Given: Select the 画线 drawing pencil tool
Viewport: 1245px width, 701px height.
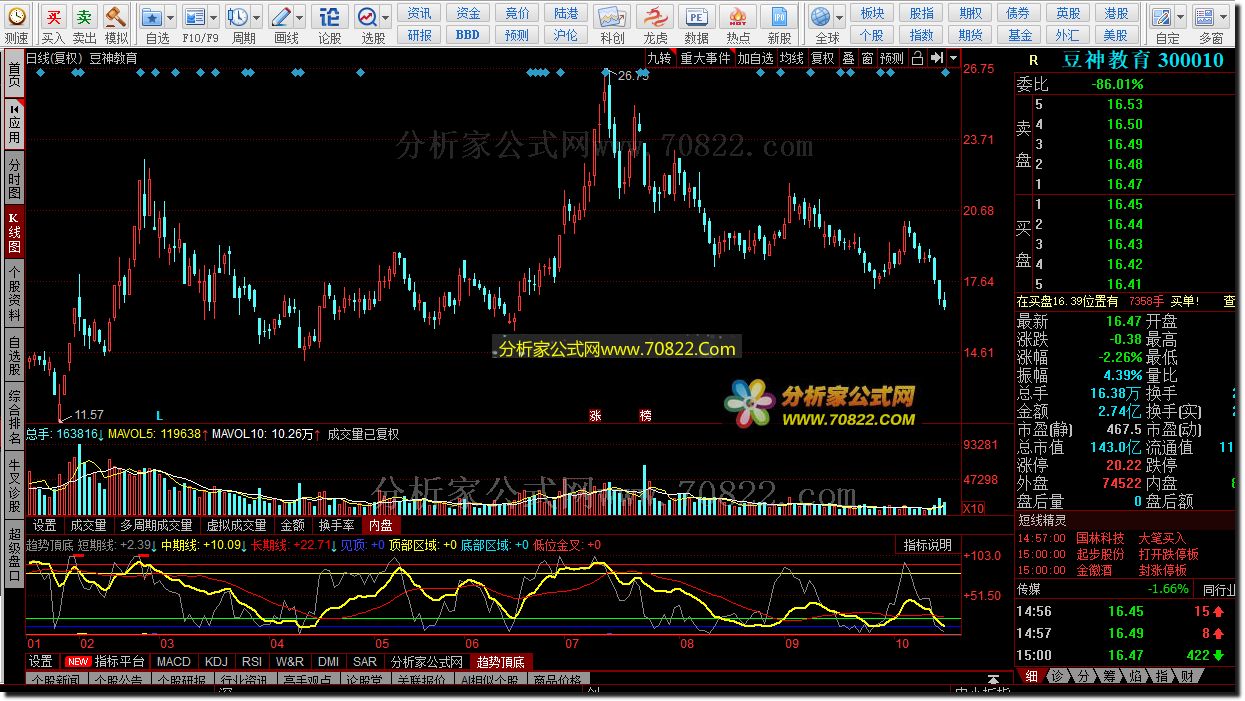Looking at the screenshot, I should tap(281, 17).
